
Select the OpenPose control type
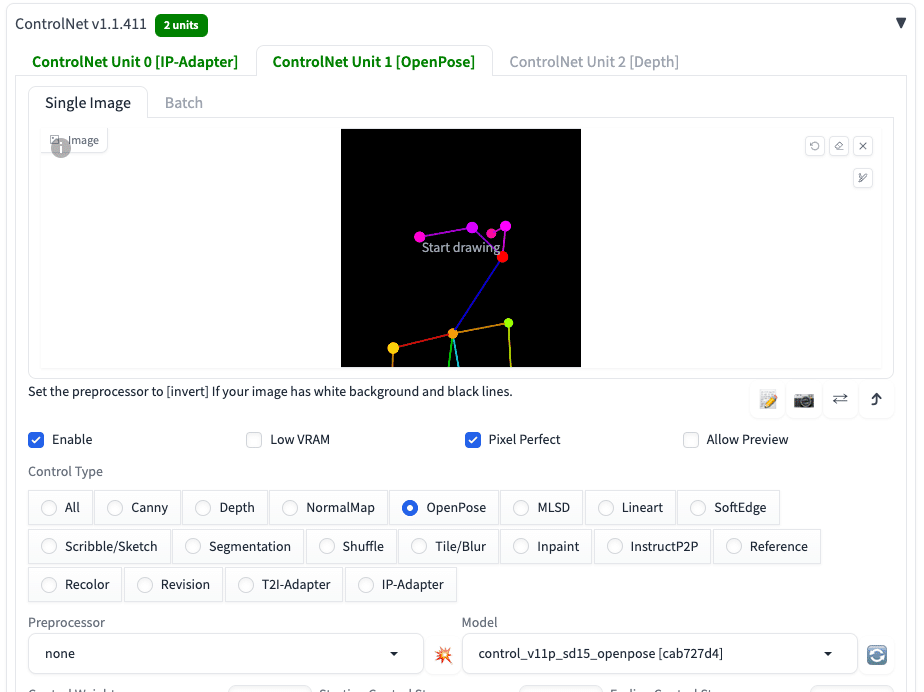pyautogui.click(x=444, y=508)
